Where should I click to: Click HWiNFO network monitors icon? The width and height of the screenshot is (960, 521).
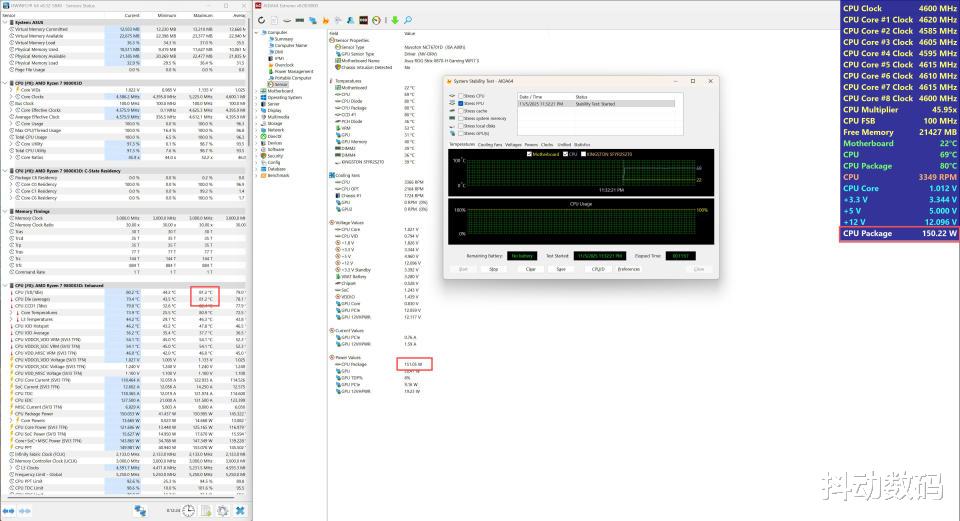141,511
